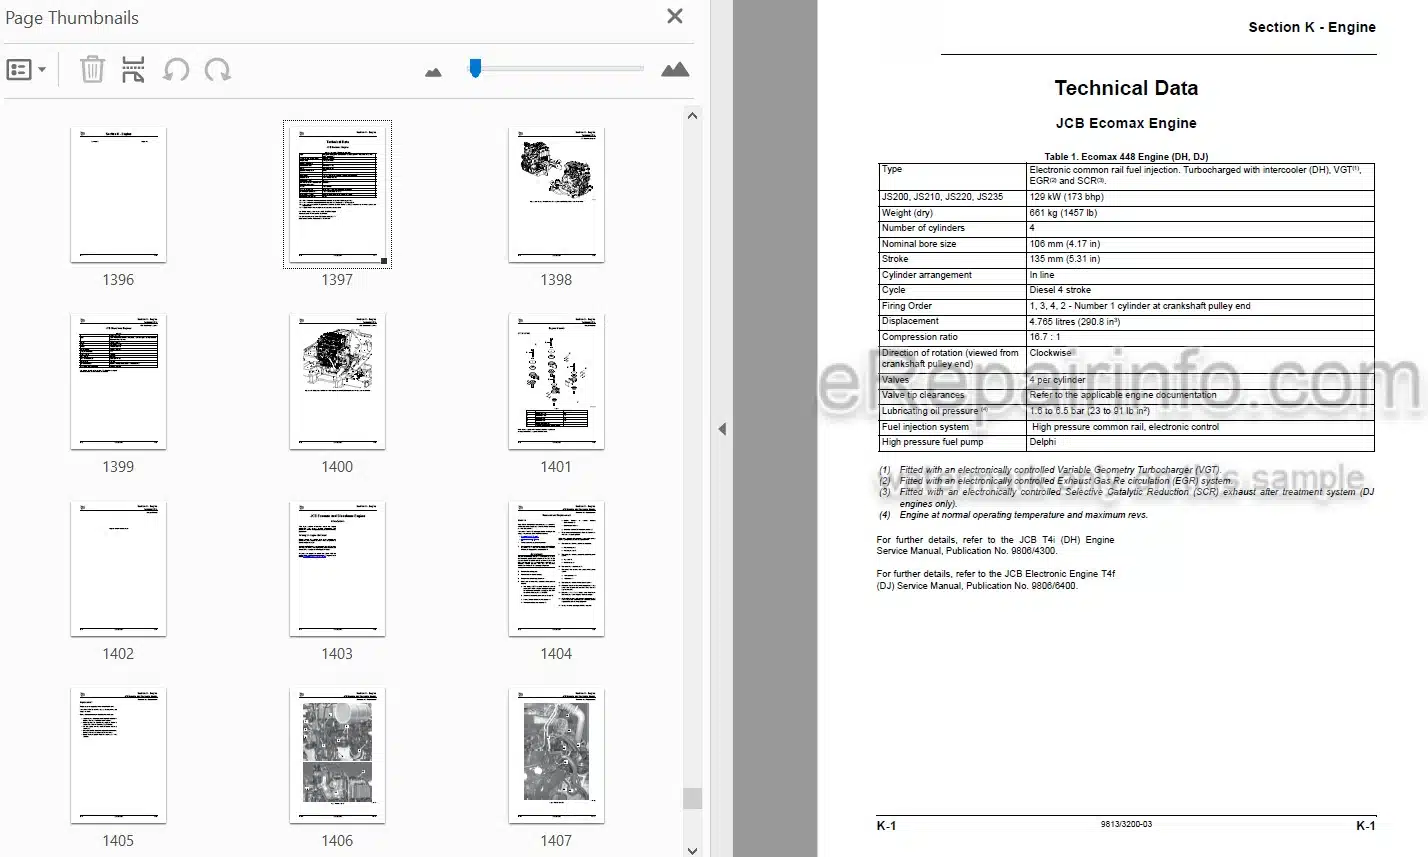Click the 'Nominal bore size' row label
The width and height of the screenshot is (1428, 857).
919,244
